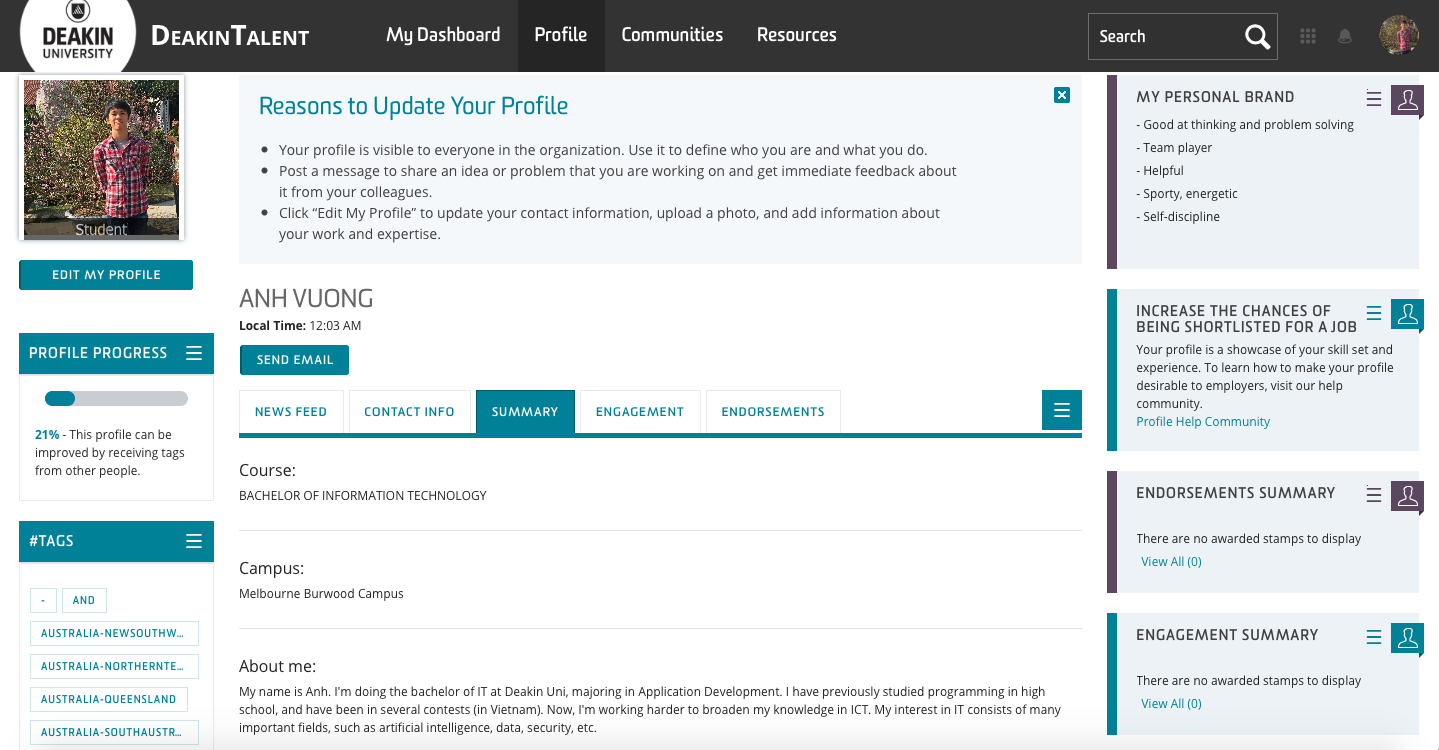Click Edit My Profile button
The height and width of the screenshot is (750, 1439).
click(x=106, y=274)
